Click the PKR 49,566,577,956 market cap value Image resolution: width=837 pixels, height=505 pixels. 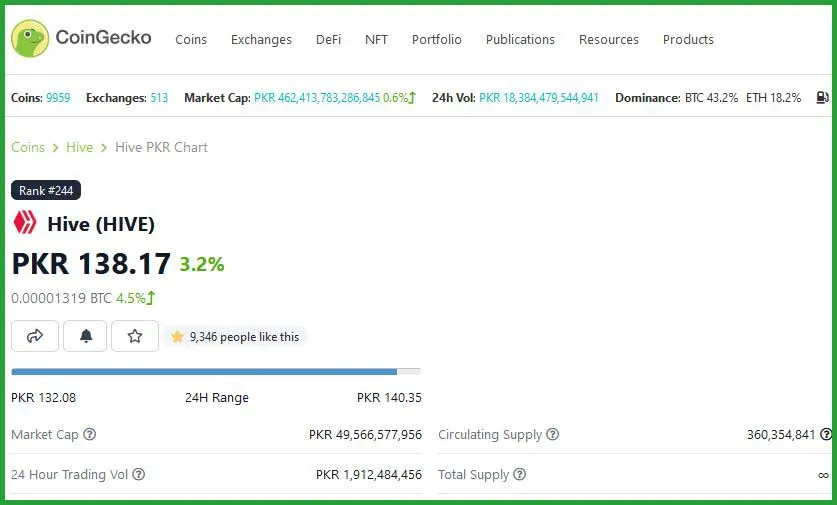point(365,435)
